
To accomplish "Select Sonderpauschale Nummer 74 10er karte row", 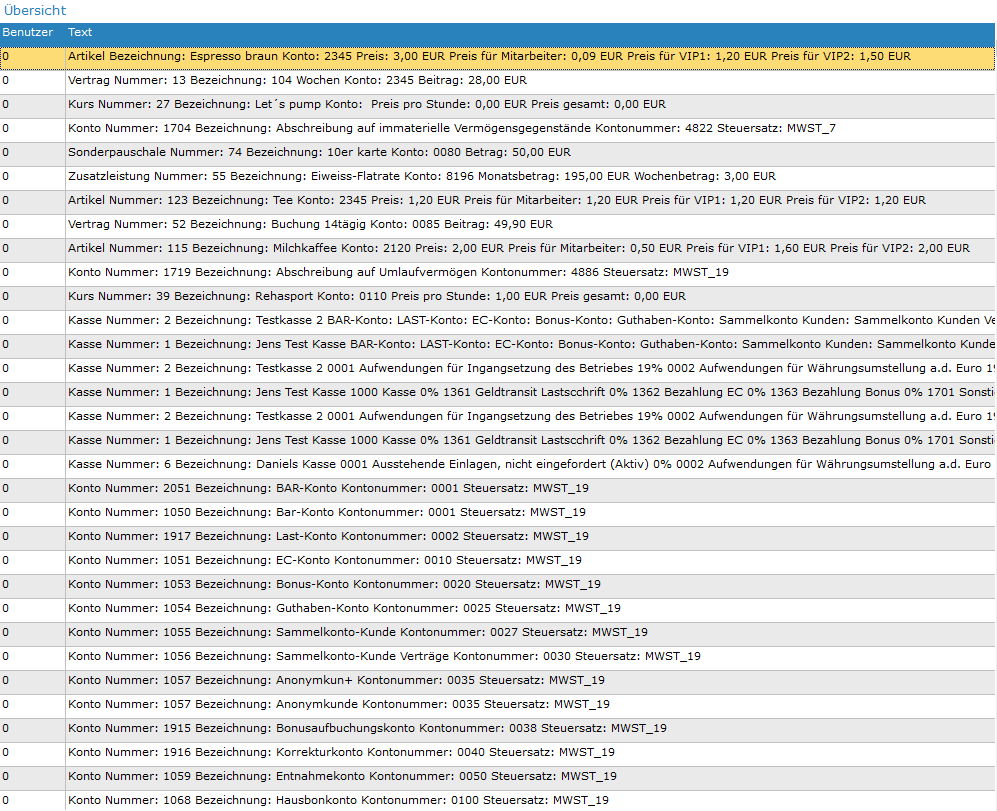I will tap(497, 153).
